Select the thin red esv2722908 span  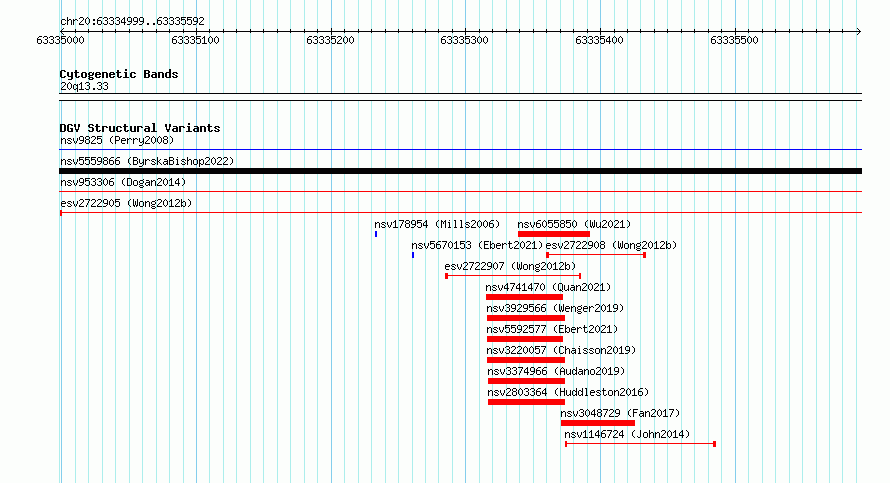pos(596,255)
